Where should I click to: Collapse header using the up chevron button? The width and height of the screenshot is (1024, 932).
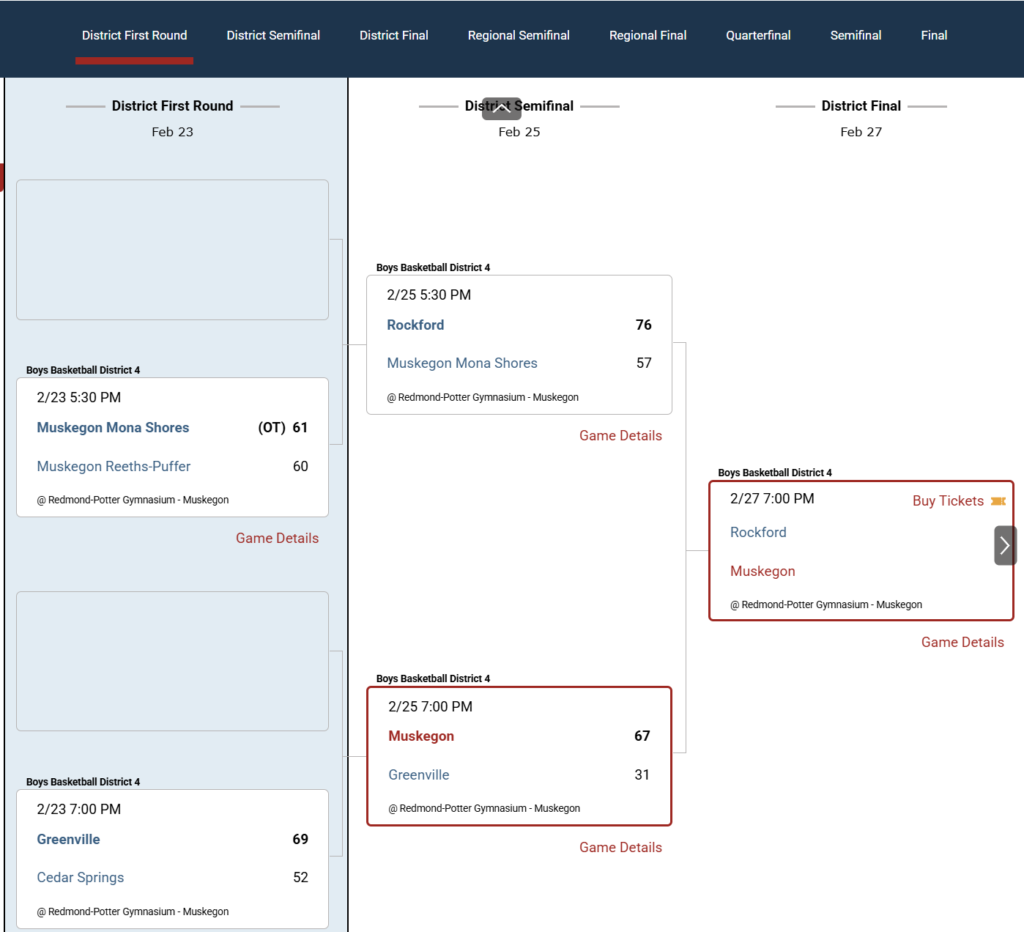pos(501,109)
